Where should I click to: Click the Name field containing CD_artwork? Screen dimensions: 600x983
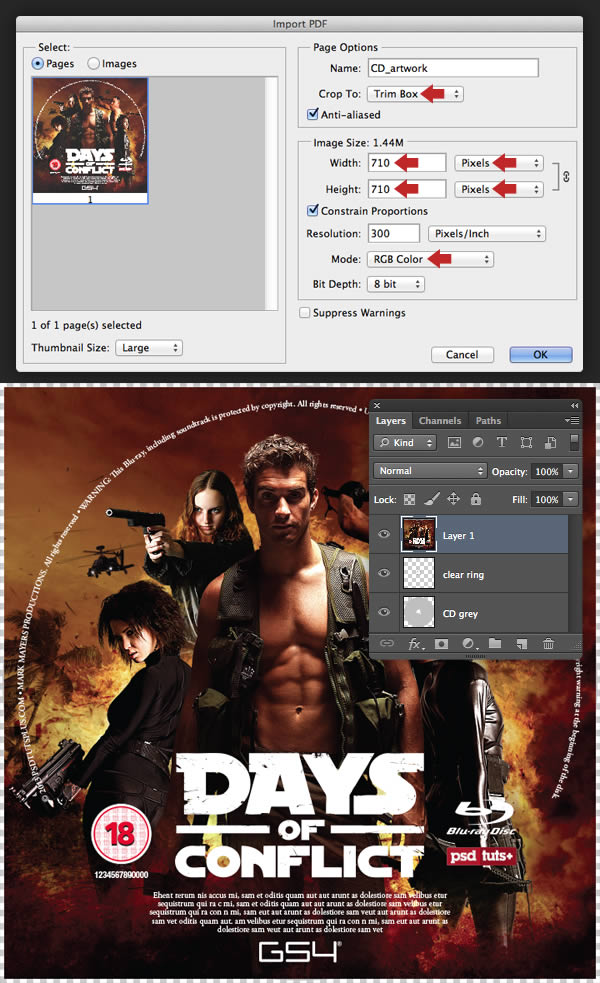click(x=453, y=68)
